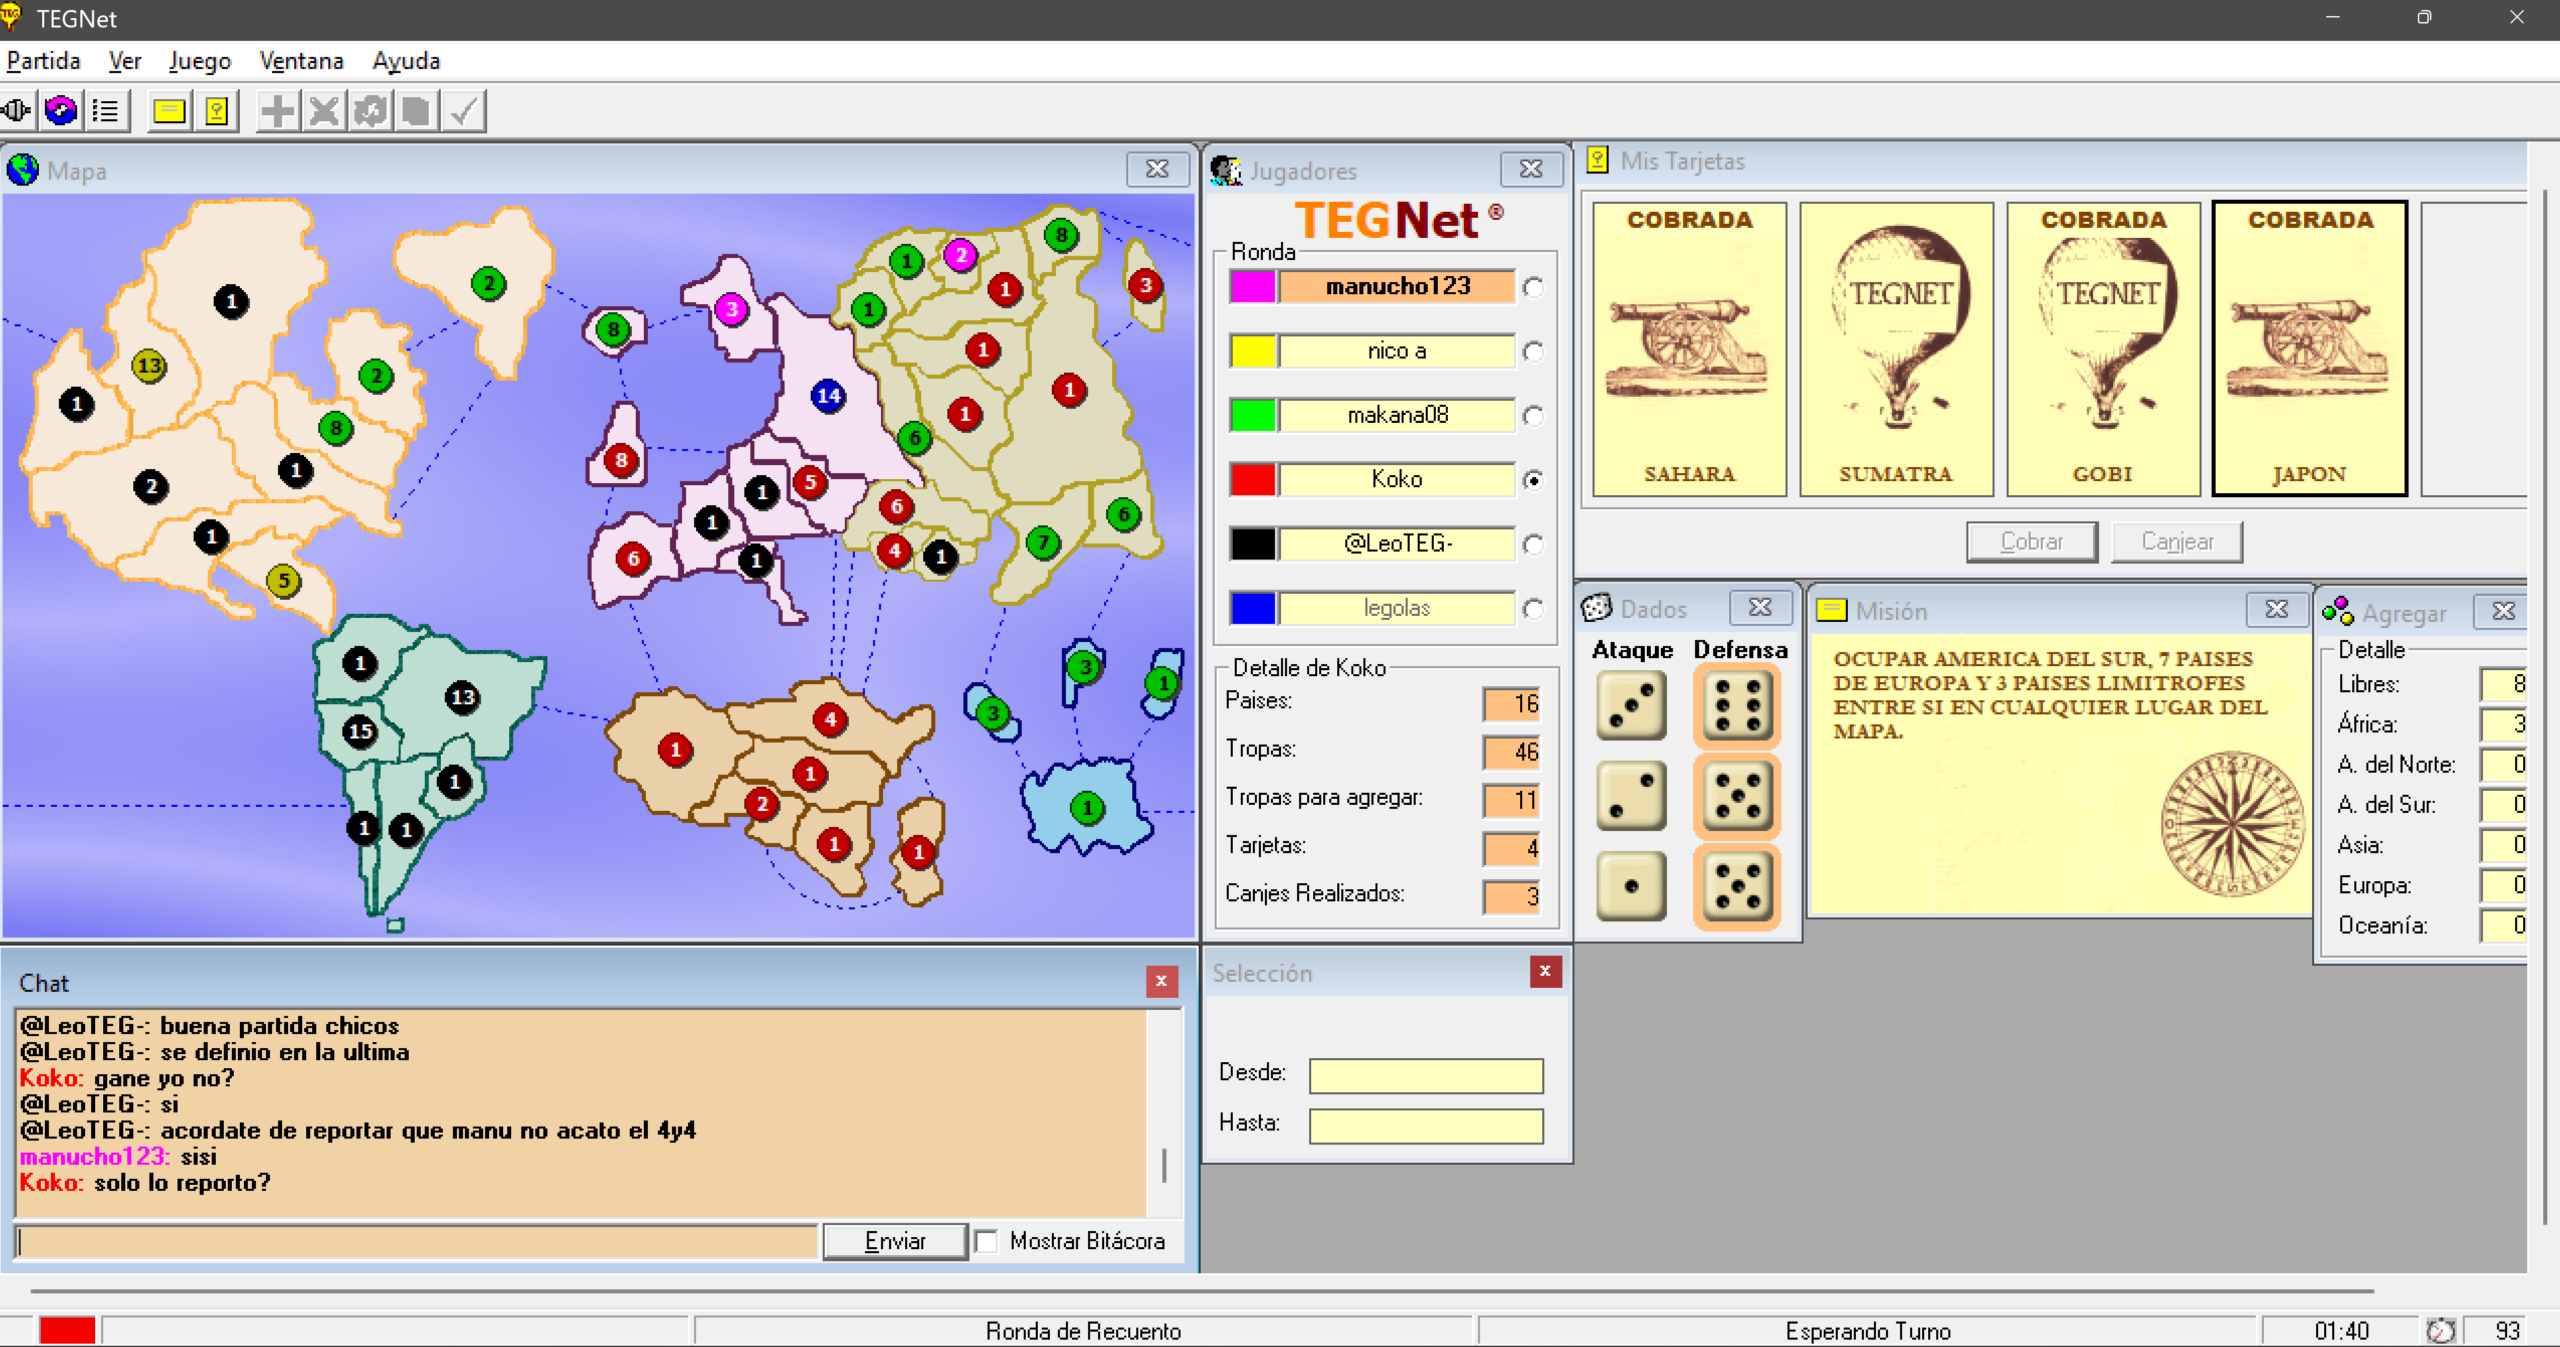Open the Partida menu

point(43,61)
